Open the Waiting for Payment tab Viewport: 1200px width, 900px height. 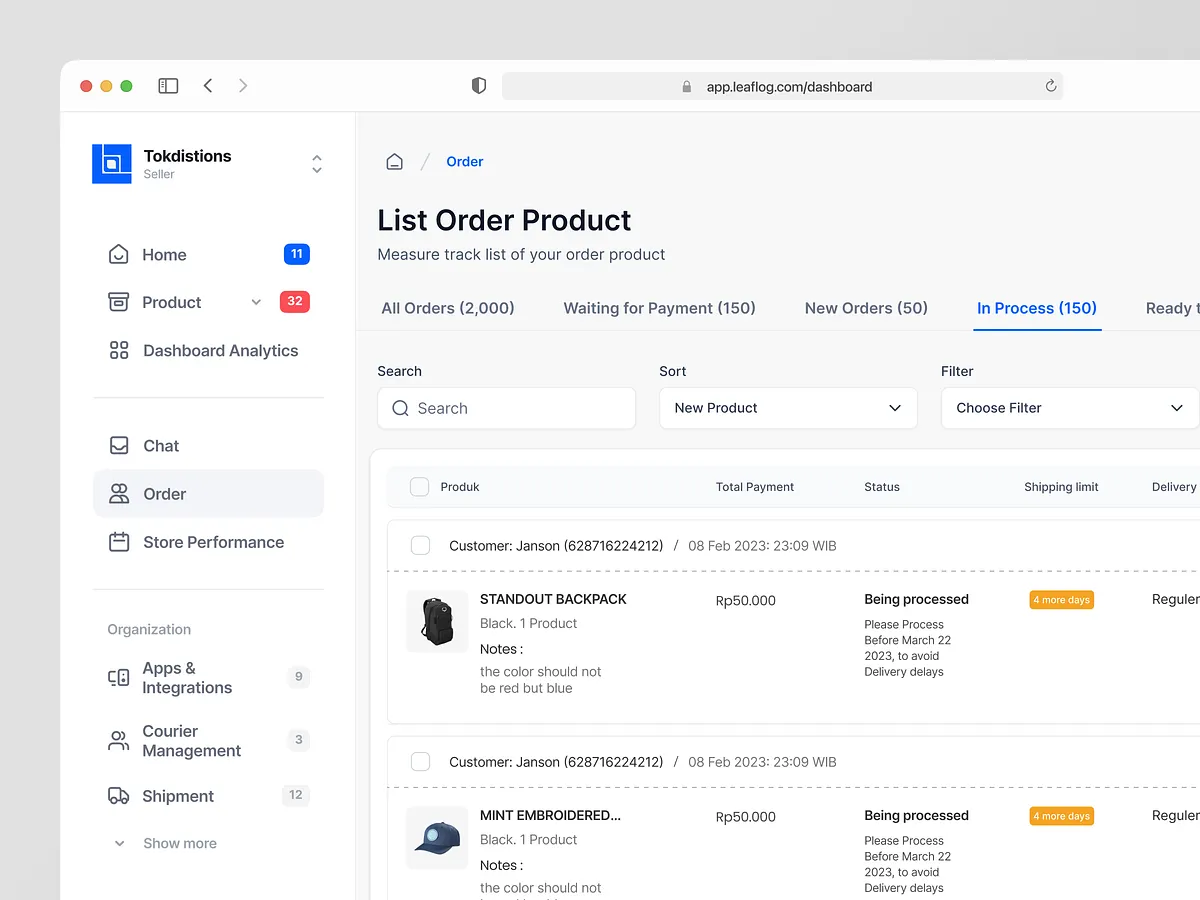tap(659, 308)
